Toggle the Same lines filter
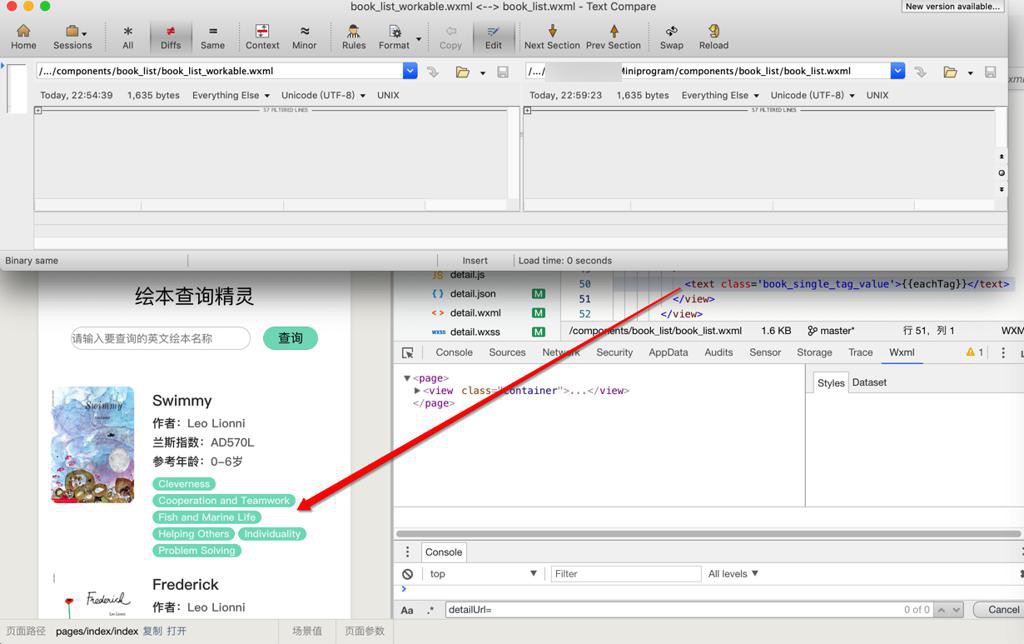The image size is (1024, 644). point(212,37)
